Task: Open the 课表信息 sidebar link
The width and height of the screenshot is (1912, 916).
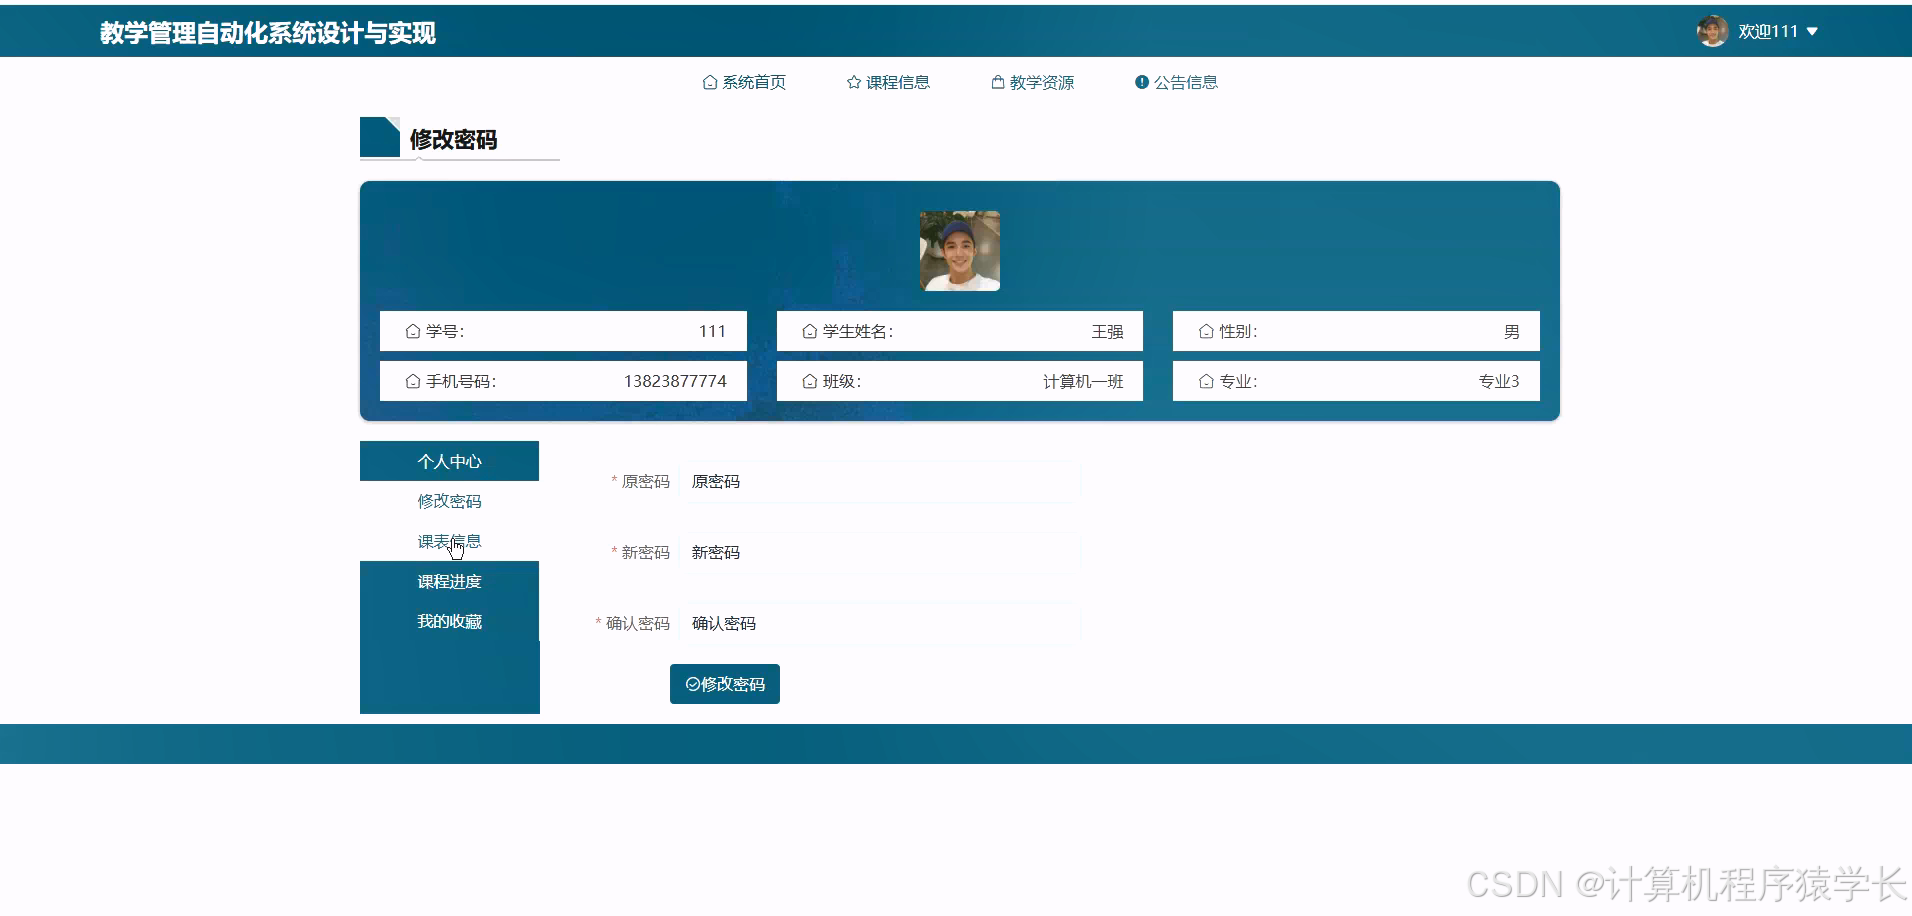Action: click(x=449, y=540)
